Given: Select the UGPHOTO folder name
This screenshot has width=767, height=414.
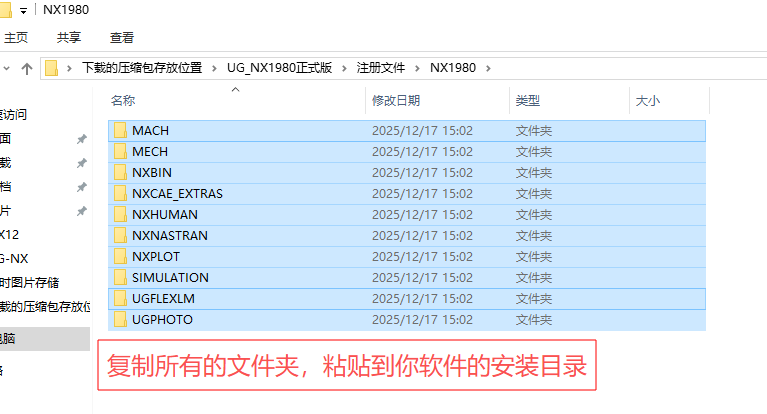Looking at the screenshot, I should coord(162,320).
